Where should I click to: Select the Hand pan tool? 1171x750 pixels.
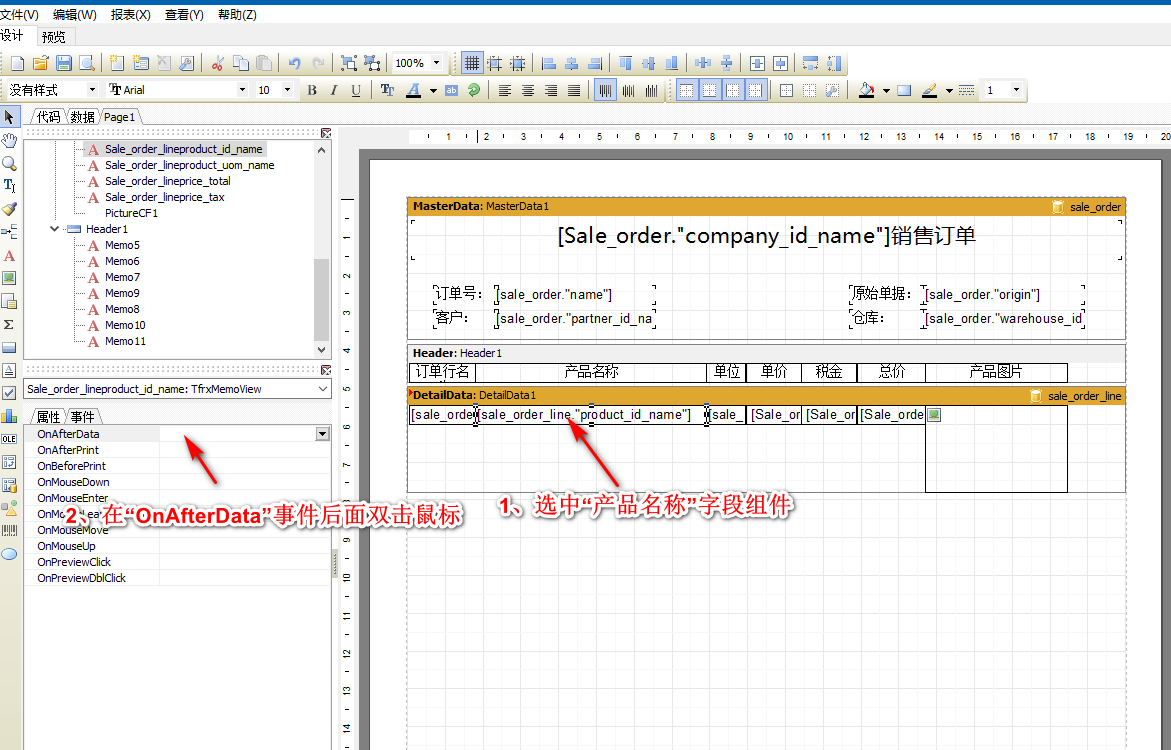point(9,139)
